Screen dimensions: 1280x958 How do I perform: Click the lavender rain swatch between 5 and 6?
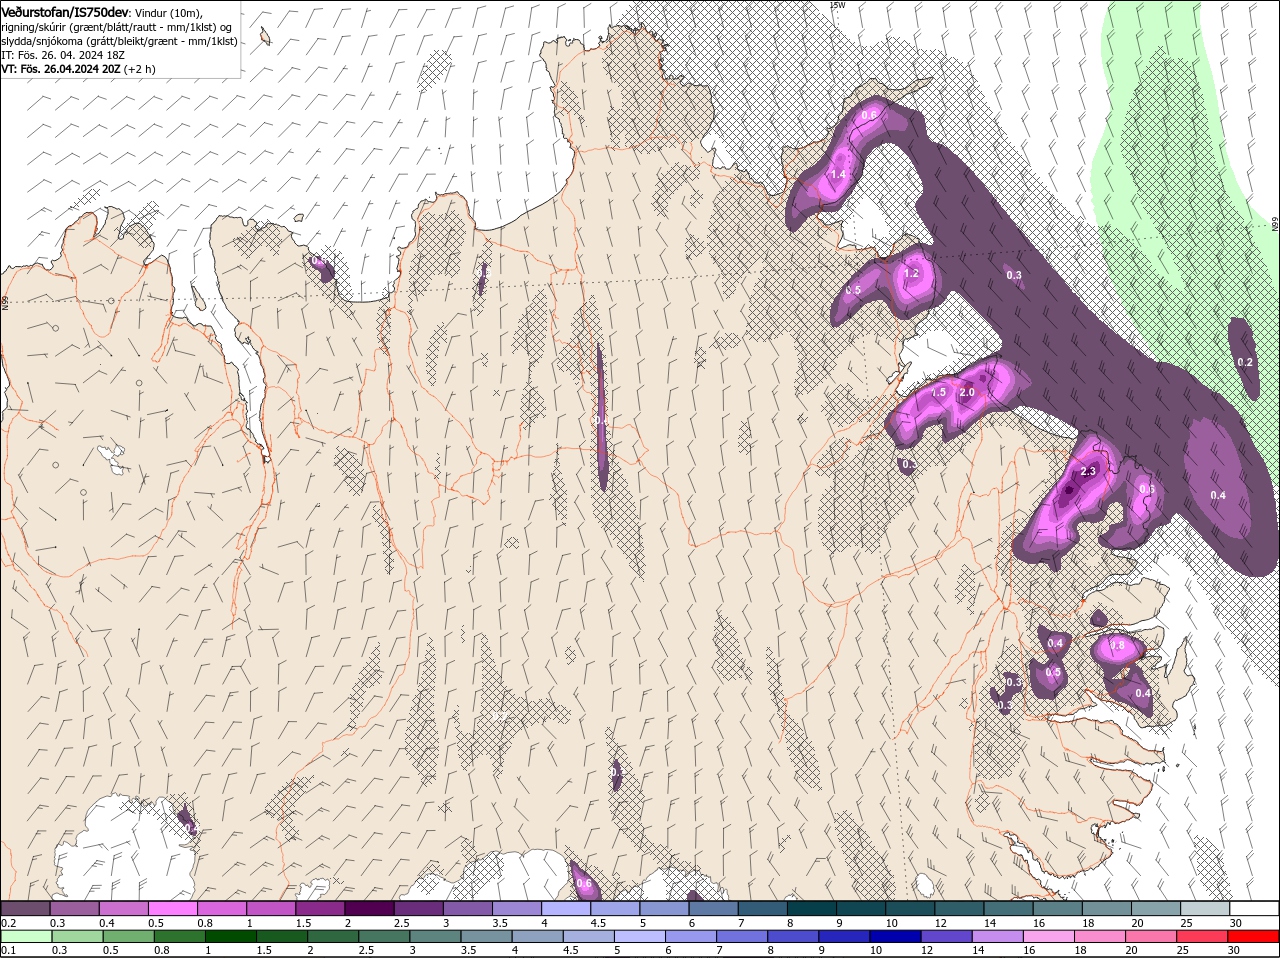click(640, 937)
